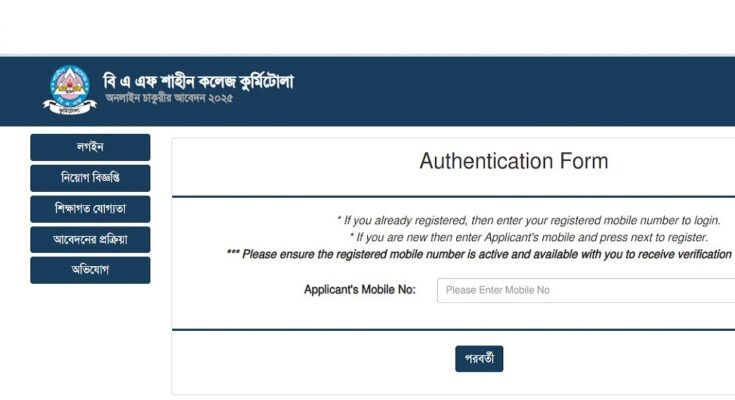Select শিক্ষাগত যোগ্যতা in the sidebar
This screenshot has height=400, width=735.
click(90, 209)
